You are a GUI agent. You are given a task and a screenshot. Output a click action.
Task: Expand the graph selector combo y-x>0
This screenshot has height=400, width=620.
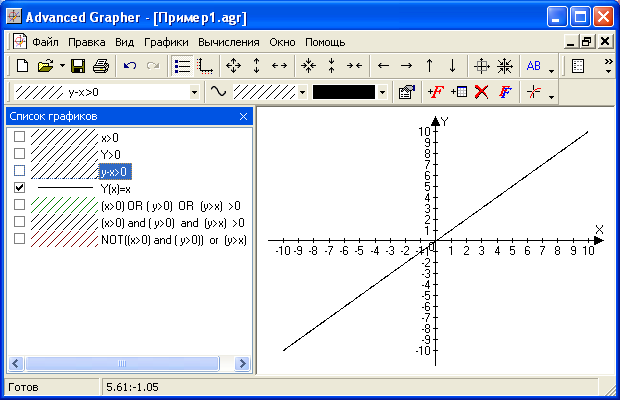194,92
